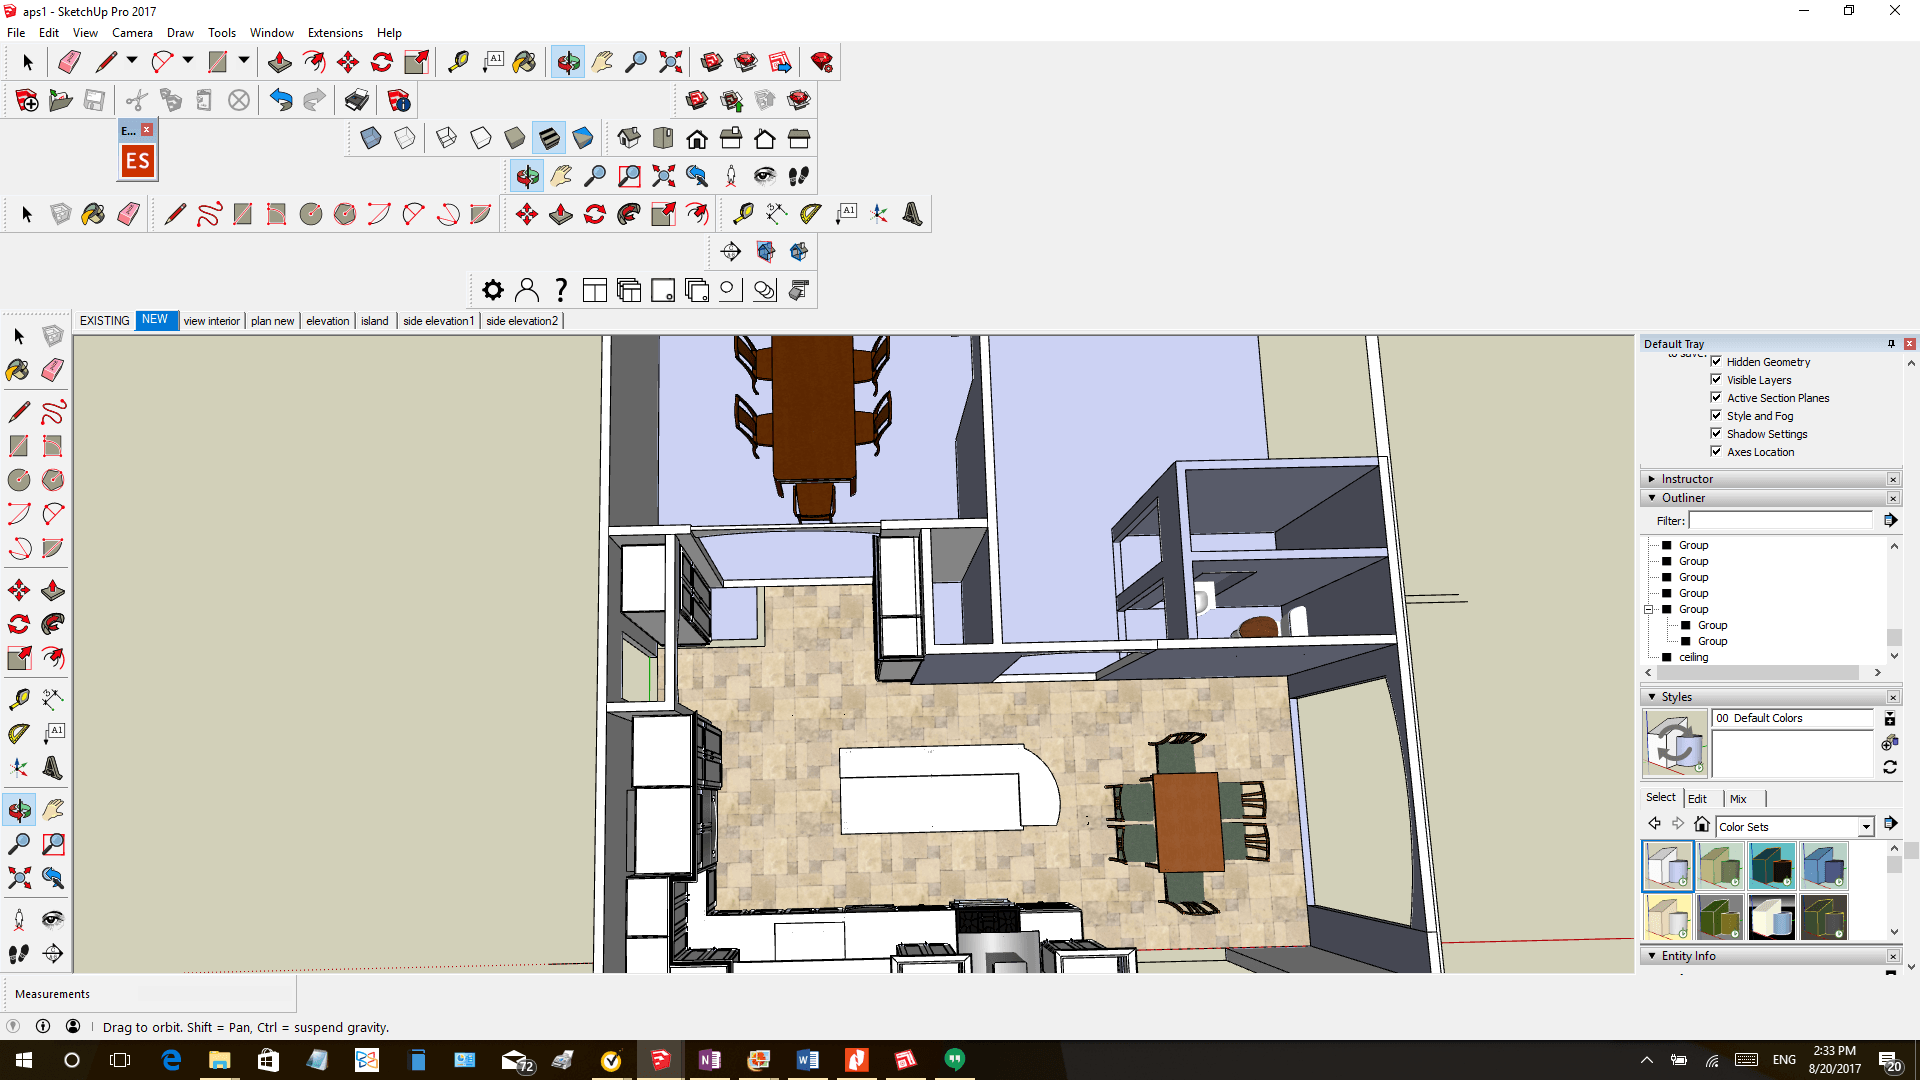The height and width of the screenshot is (1080, 1920).
Task: Collapse the Entity Info panel
Action: pos(1652,956)
